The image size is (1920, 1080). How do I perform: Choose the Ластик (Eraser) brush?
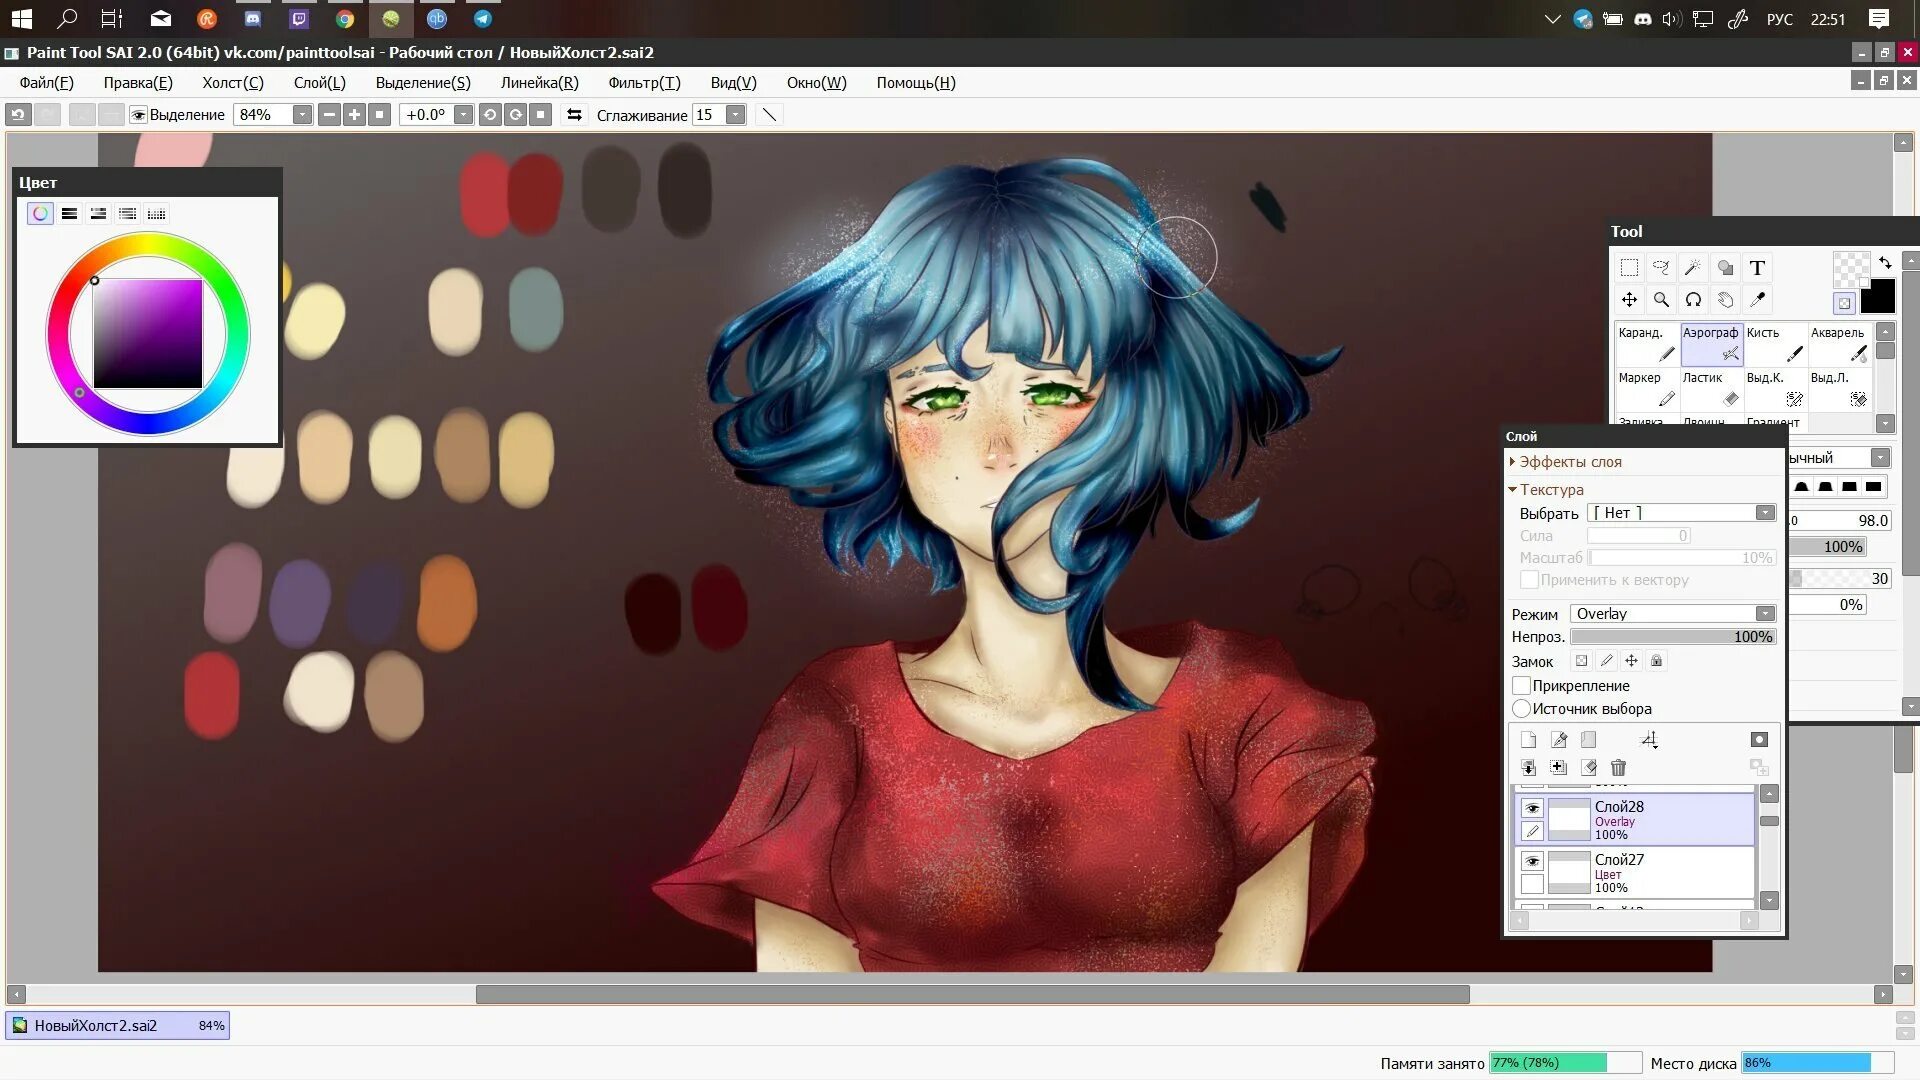[1711, 389]
